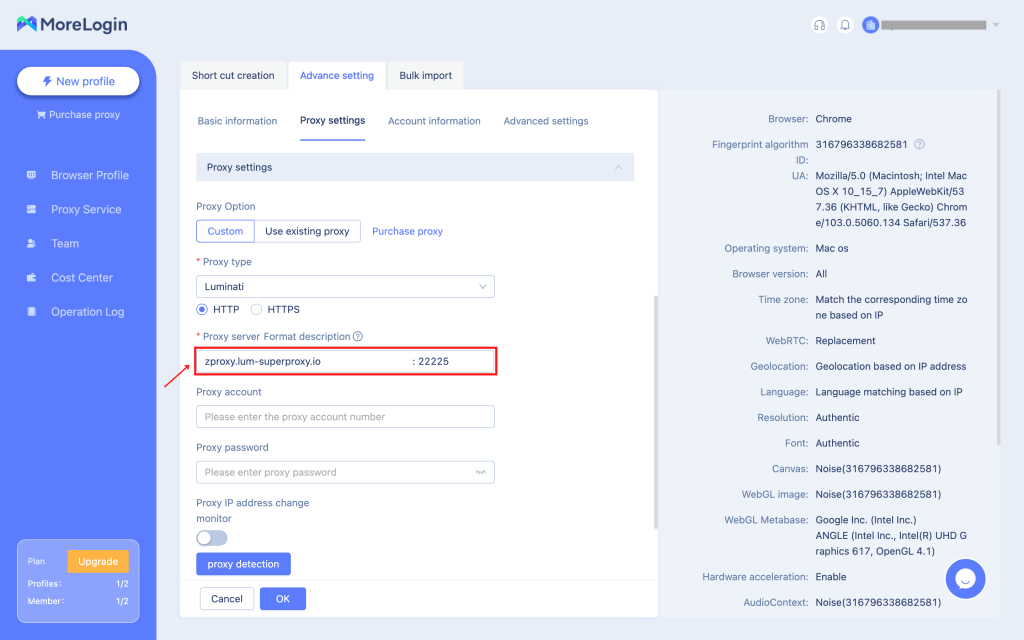Click the Upgrade plan button

coord(98,562)
